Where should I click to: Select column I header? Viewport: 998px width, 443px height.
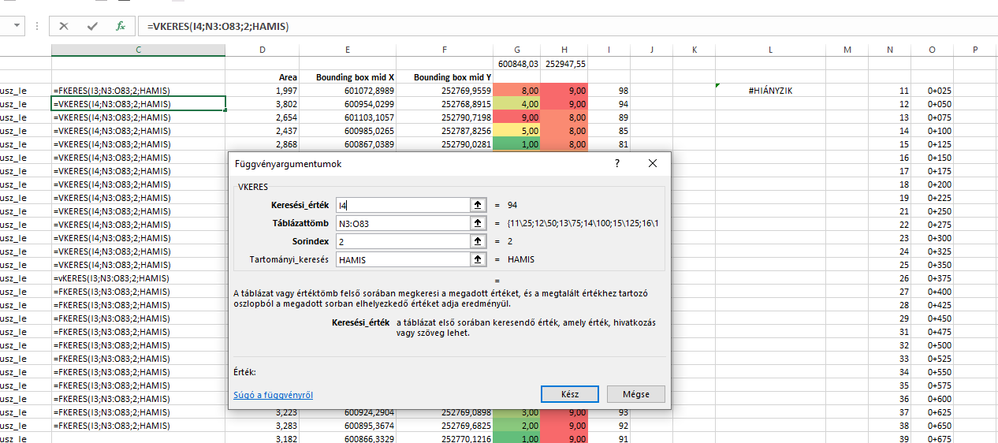pyautogui.click(x=609, y=50)
